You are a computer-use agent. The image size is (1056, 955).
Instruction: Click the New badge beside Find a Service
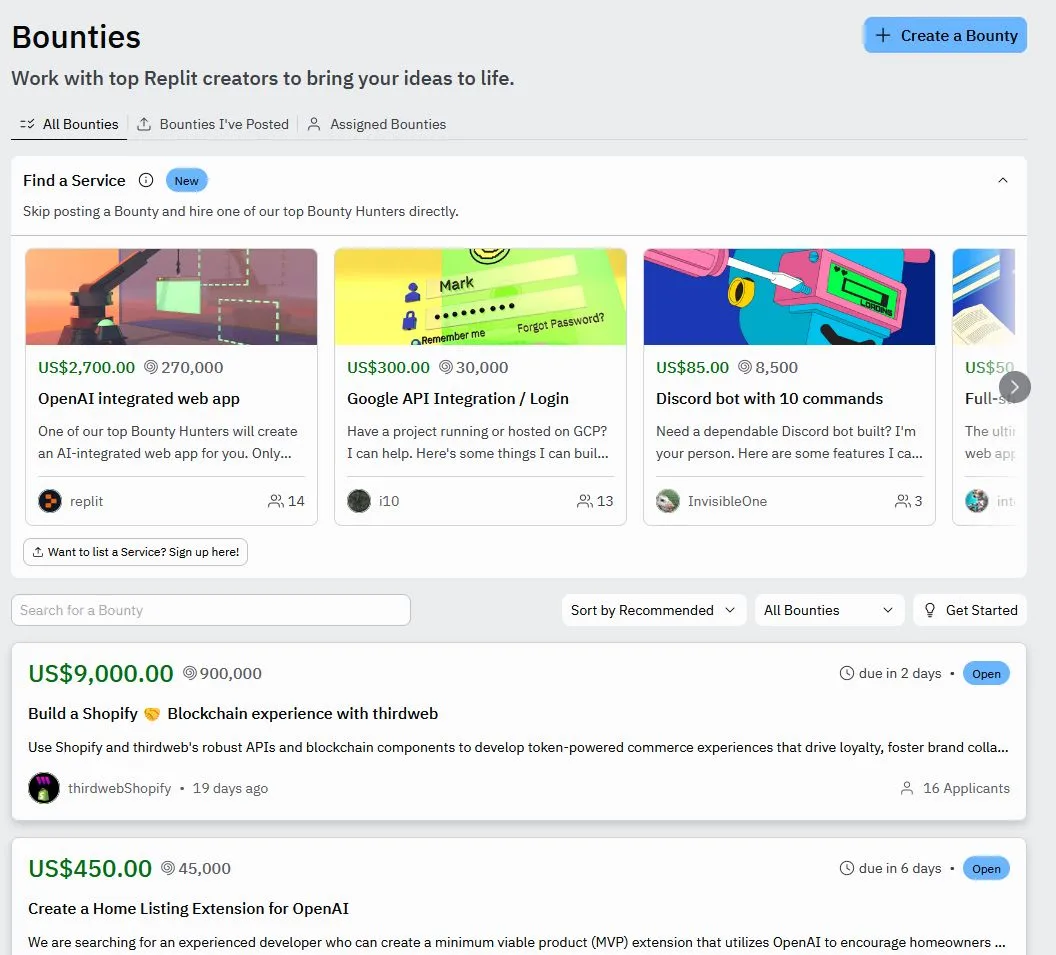coord(187,180)
